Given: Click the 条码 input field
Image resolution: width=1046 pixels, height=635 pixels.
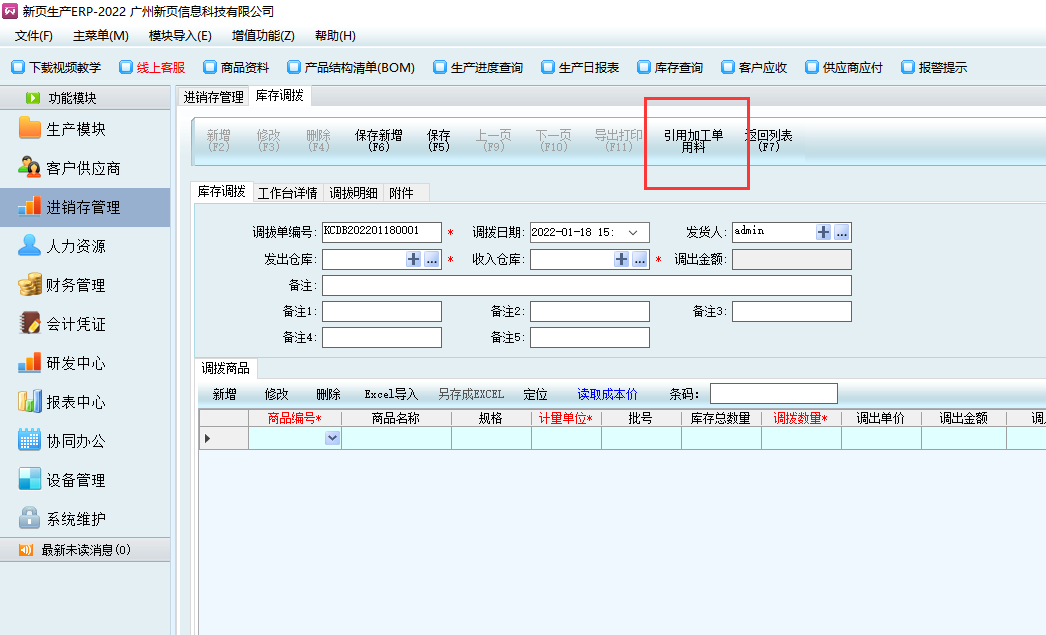Looking at the screenshot, I should click(x=773, y=394).
